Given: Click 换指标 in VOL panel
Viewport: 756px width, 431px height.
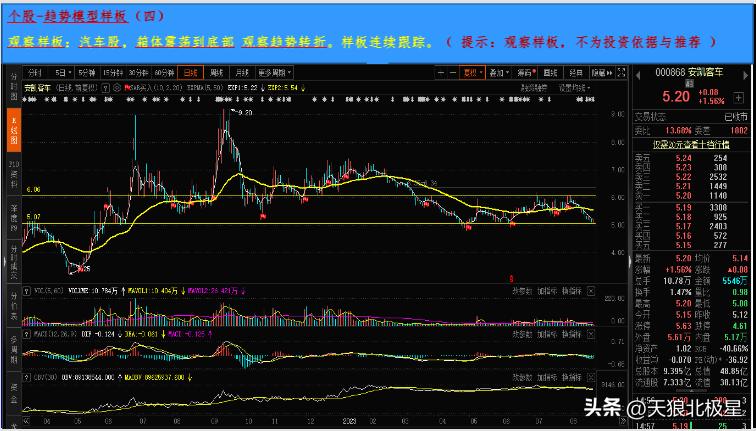Looking at the screenshot, I should [x=573, y=291].
